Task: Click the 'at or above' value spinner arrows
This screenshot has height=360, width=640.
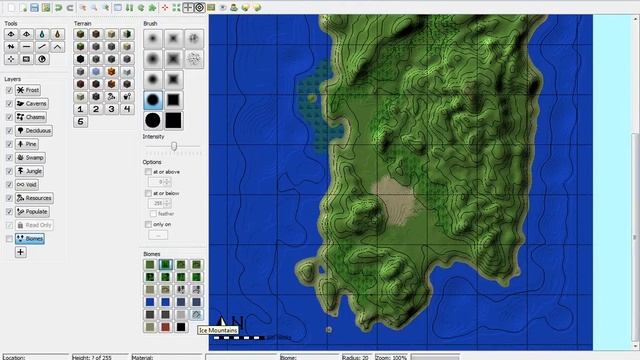Action: [x=167, y=182]
